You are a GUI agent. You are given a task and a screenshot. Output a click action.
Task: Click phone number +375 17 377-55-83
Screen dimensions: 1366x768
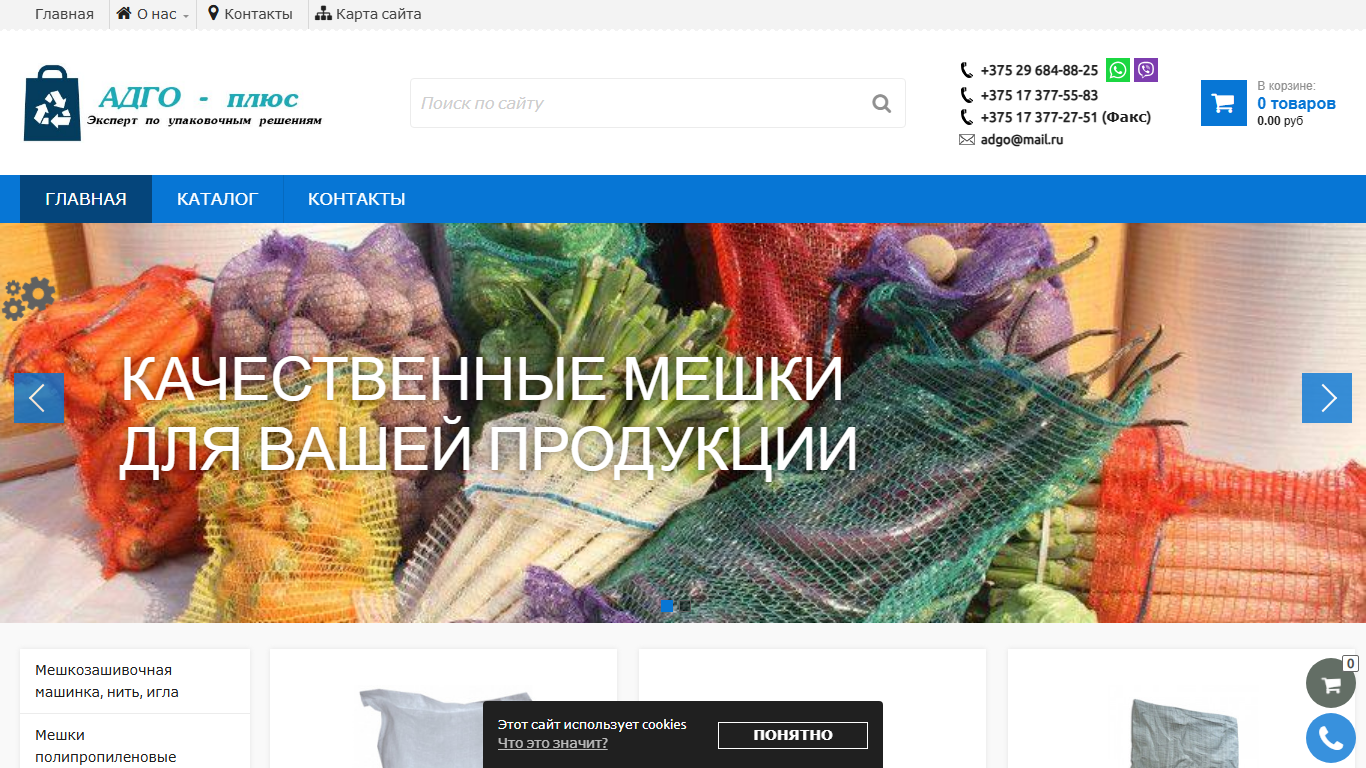tap(1039, 95)
